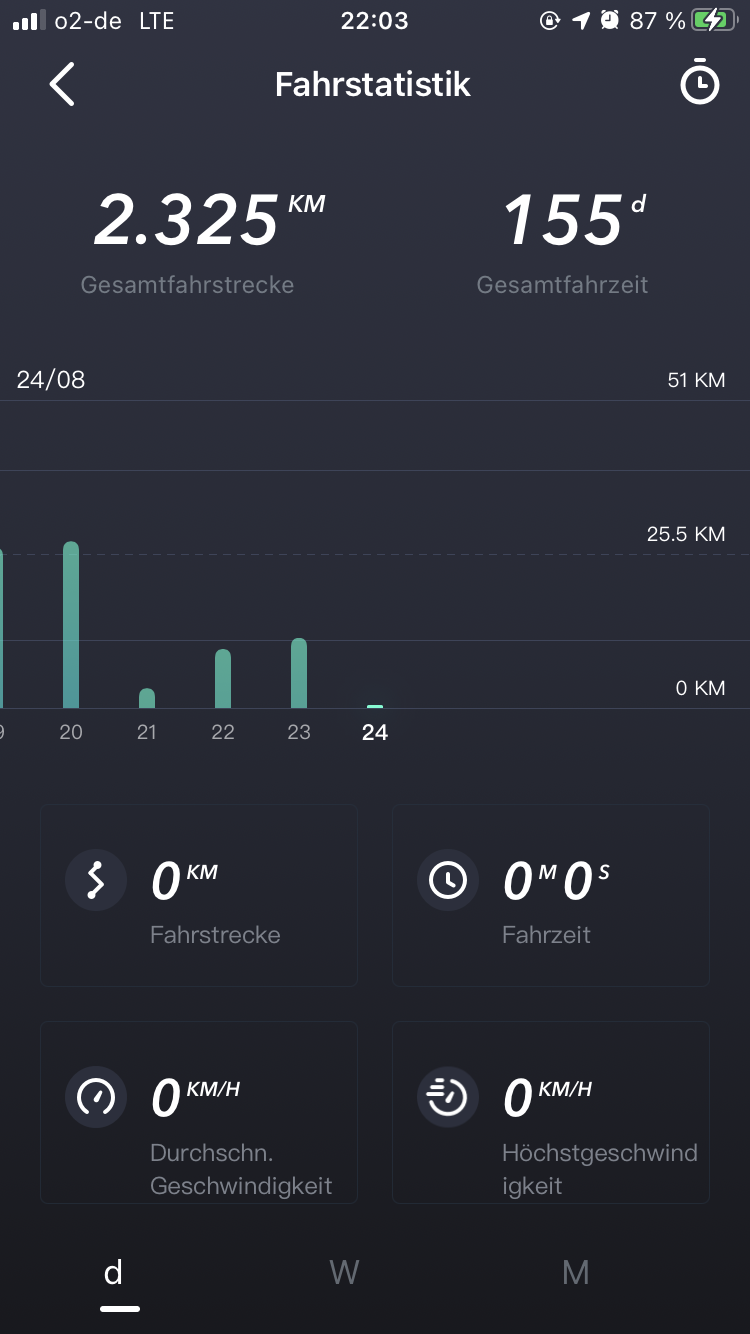This screenshot has height=1334, width=750.
Task: Select the bar for day 20
Action: pos(71,625)
